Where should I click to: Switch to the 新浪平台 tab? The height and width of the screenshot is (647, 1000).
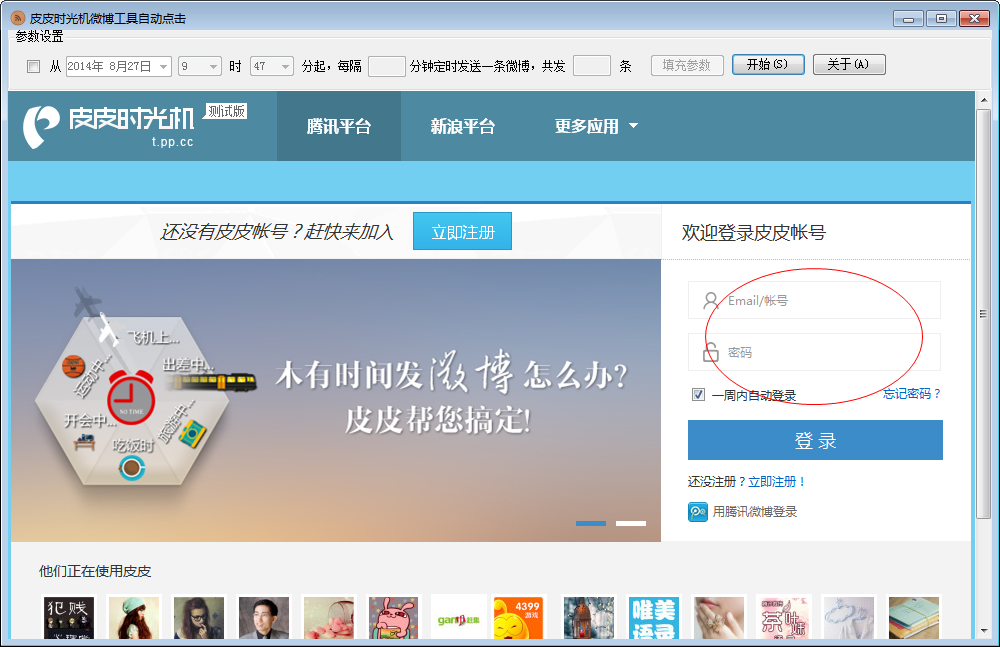point(463,126)
